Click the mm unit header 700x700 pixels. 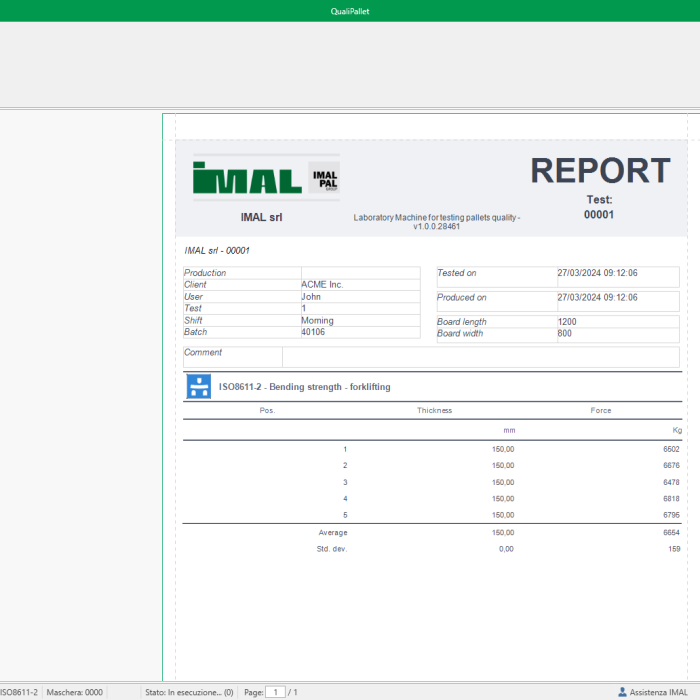(509, 430)
